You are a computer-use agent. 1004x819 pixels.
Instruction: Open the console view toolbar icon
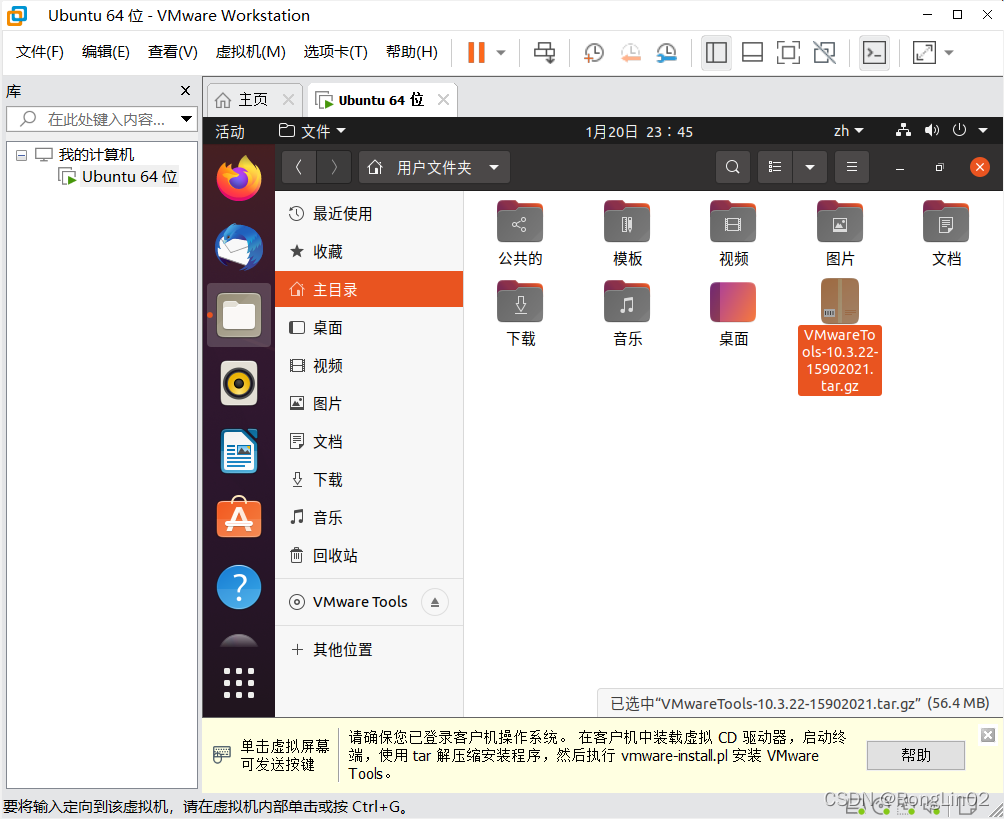[874, 53]
